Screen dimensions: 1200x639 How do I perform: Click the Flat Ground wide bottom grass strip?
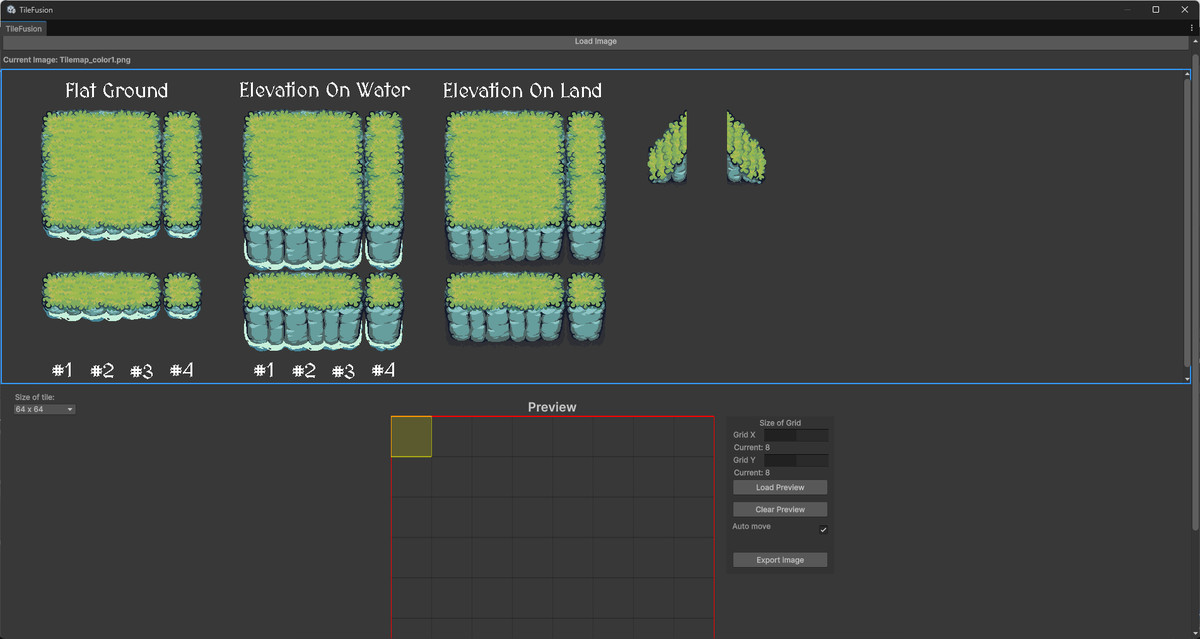(101, 296)
